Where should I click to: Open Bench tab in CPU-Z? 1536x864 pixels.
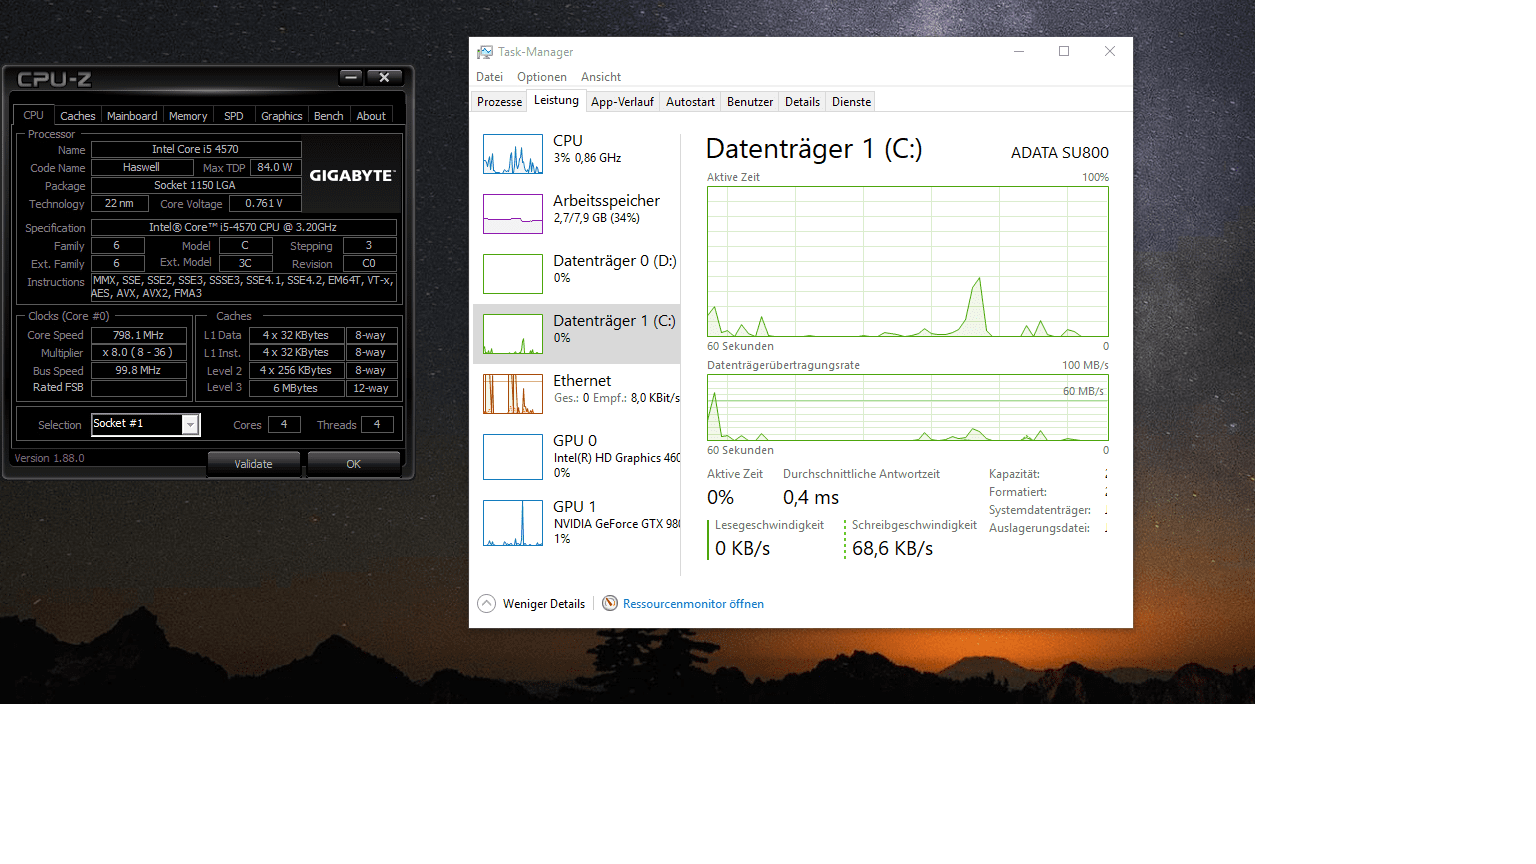click(328, 116)
